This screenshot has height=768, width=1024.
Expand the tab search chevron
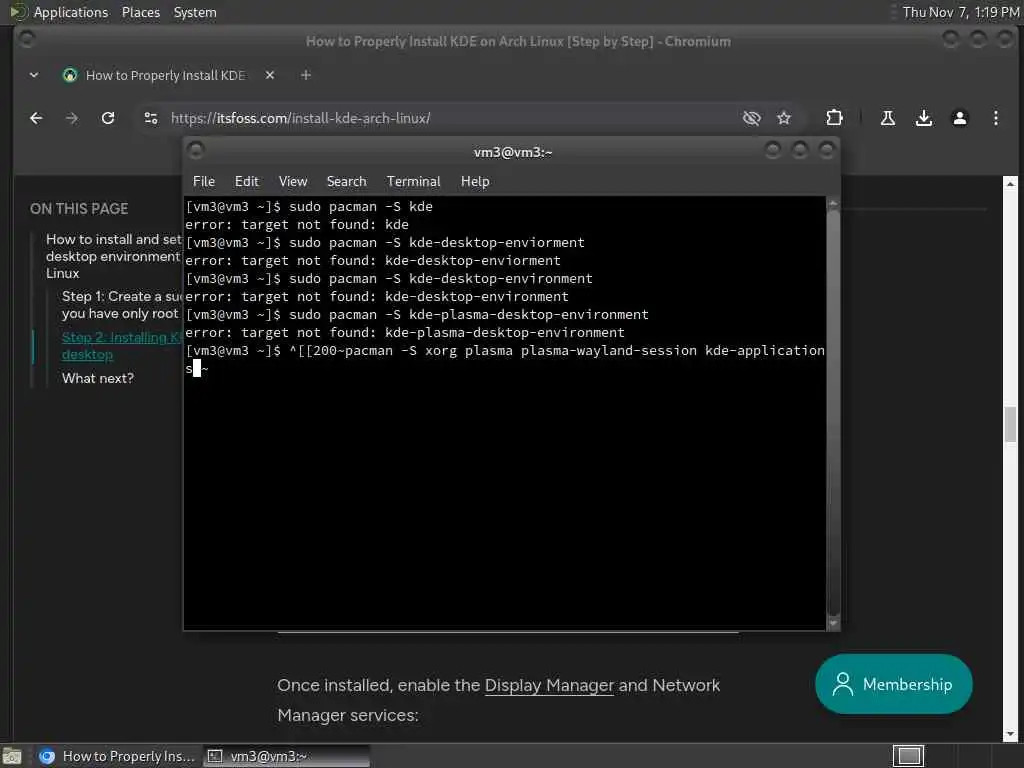(x=34, y=75)
